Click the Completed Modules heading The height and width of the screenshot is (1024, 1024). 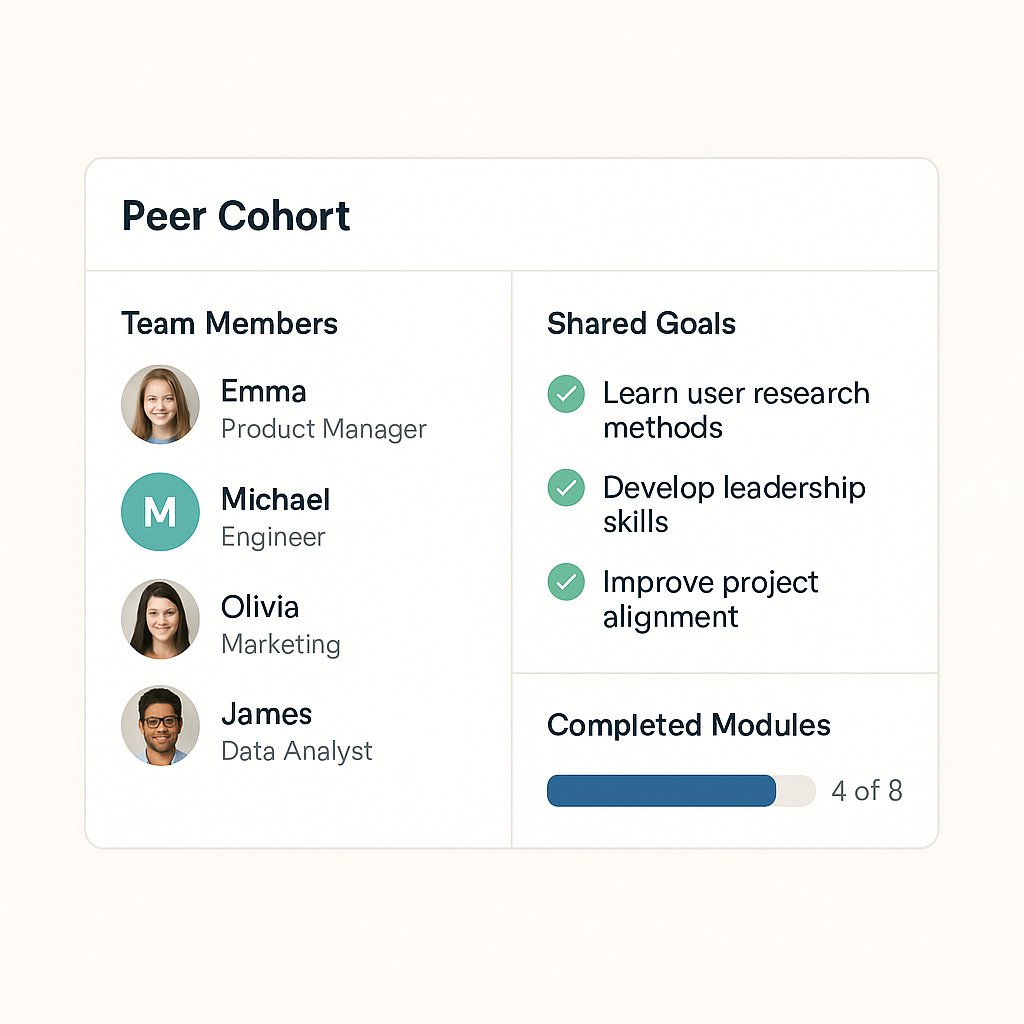point(688,725)
